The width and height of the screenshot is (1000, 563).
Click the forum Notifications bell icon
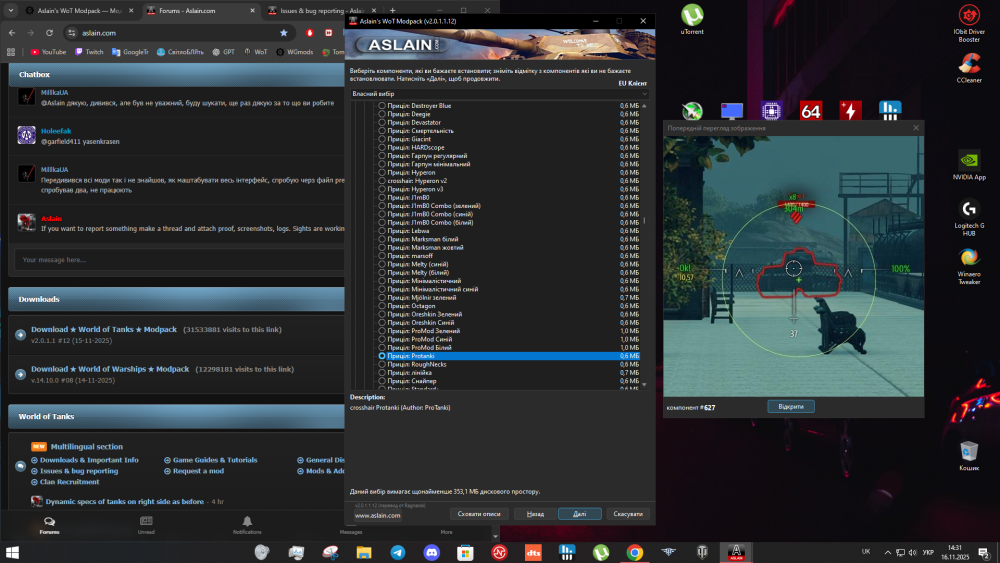(x=247, y=522)
